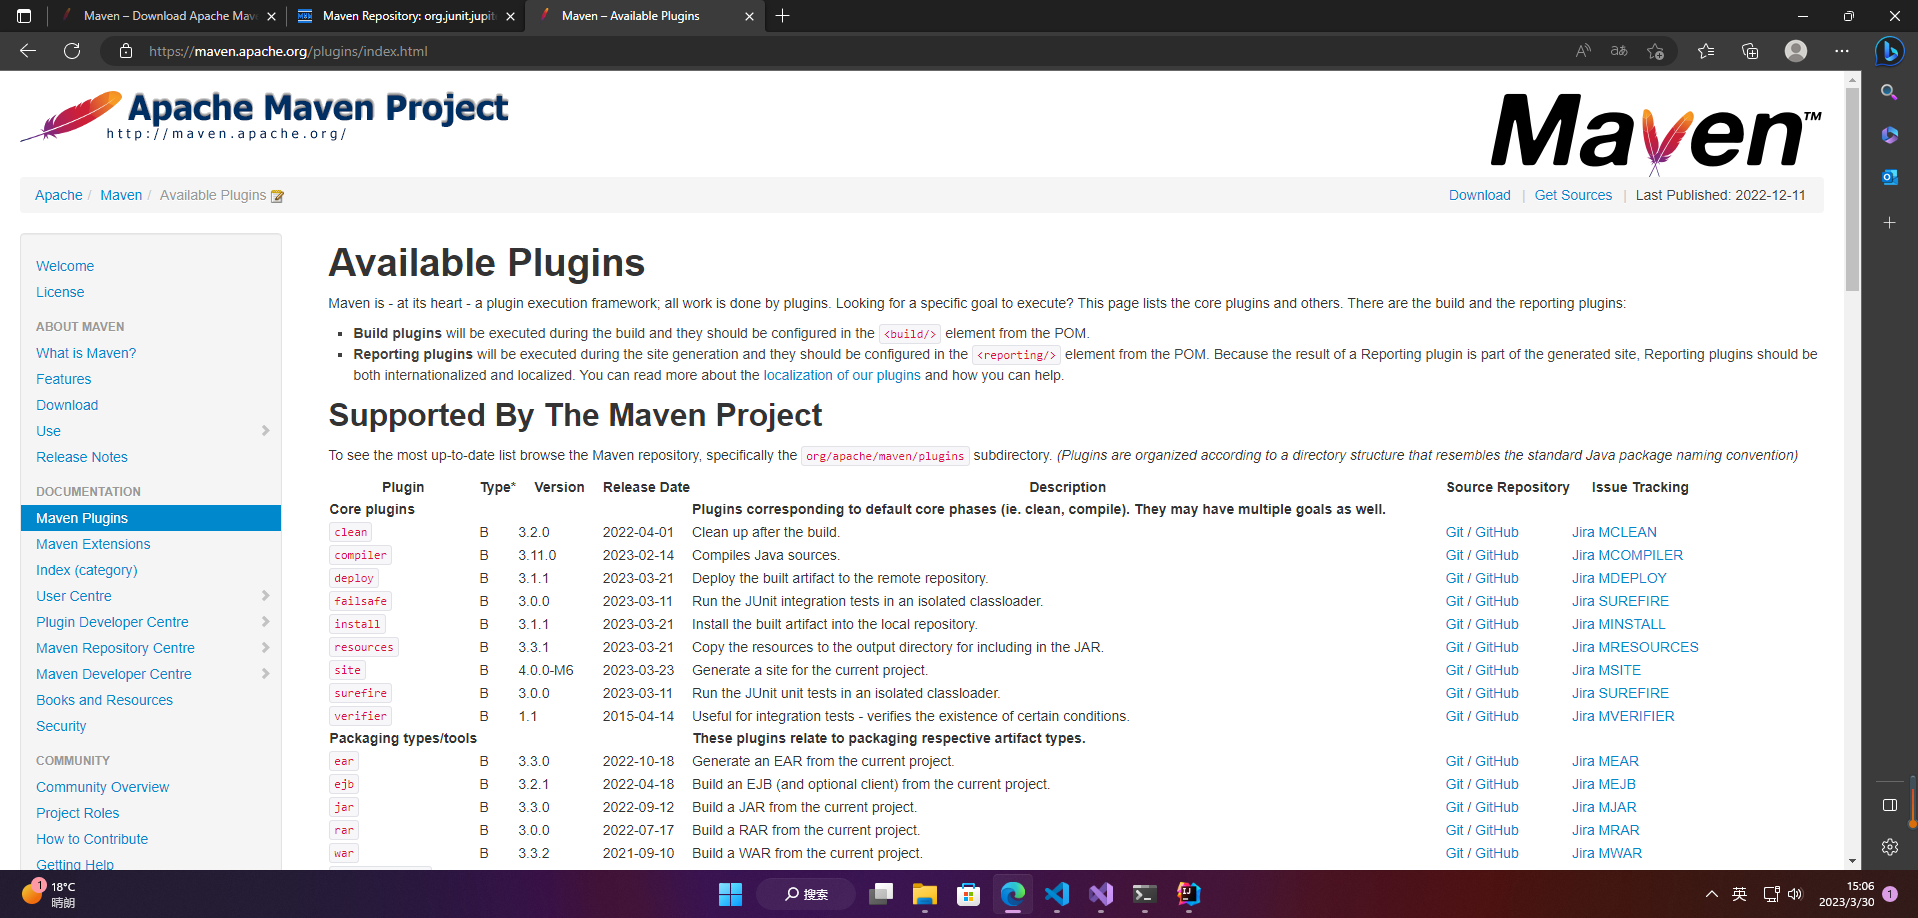Open Task View from the taskbar
1918x918 pixels.
pyautogui.click(x=880, y=894)
